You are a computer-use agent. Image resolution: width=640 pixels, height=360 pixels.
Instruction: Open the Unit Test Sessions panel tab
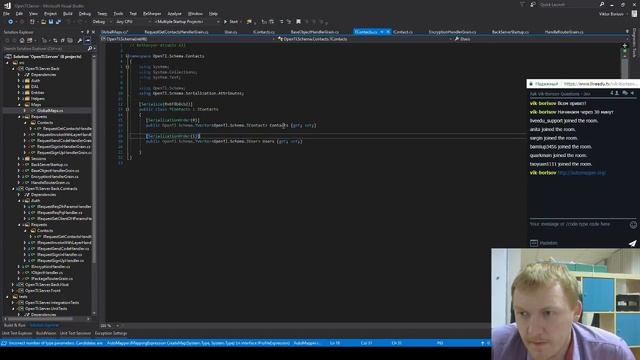[x=75, y=333]
